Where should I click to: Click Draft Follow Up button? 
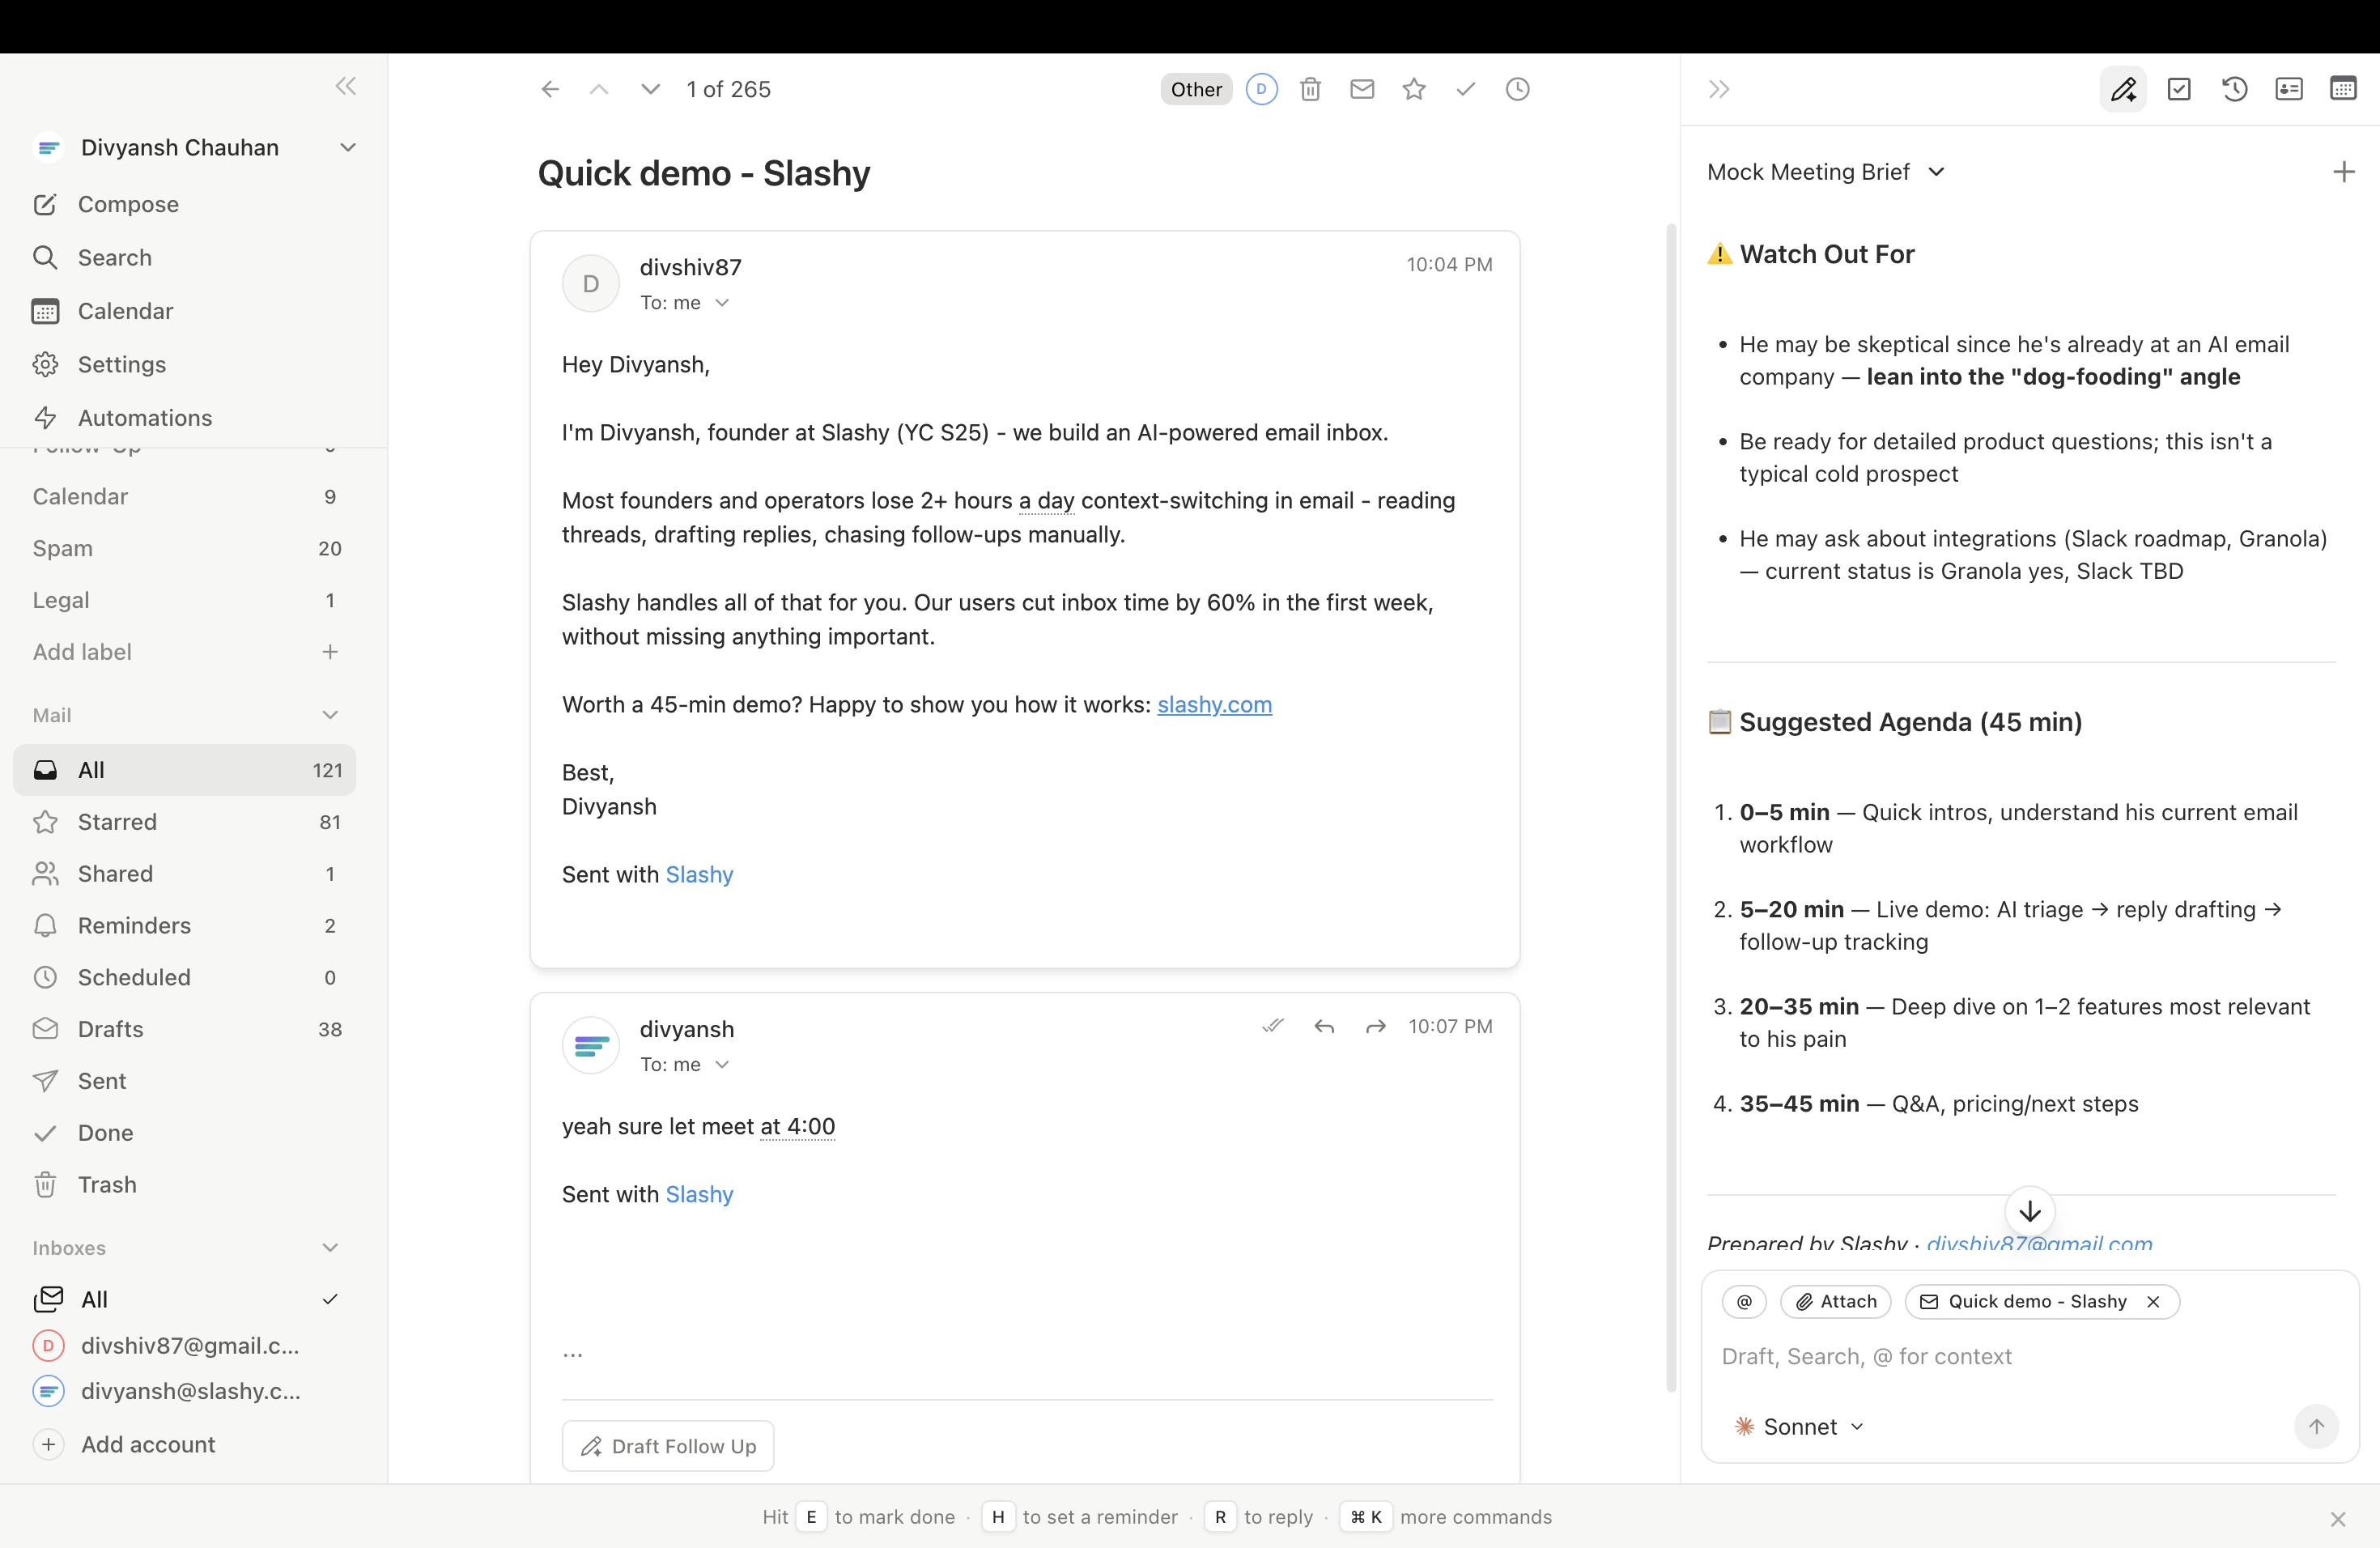tap(668, 1447)
